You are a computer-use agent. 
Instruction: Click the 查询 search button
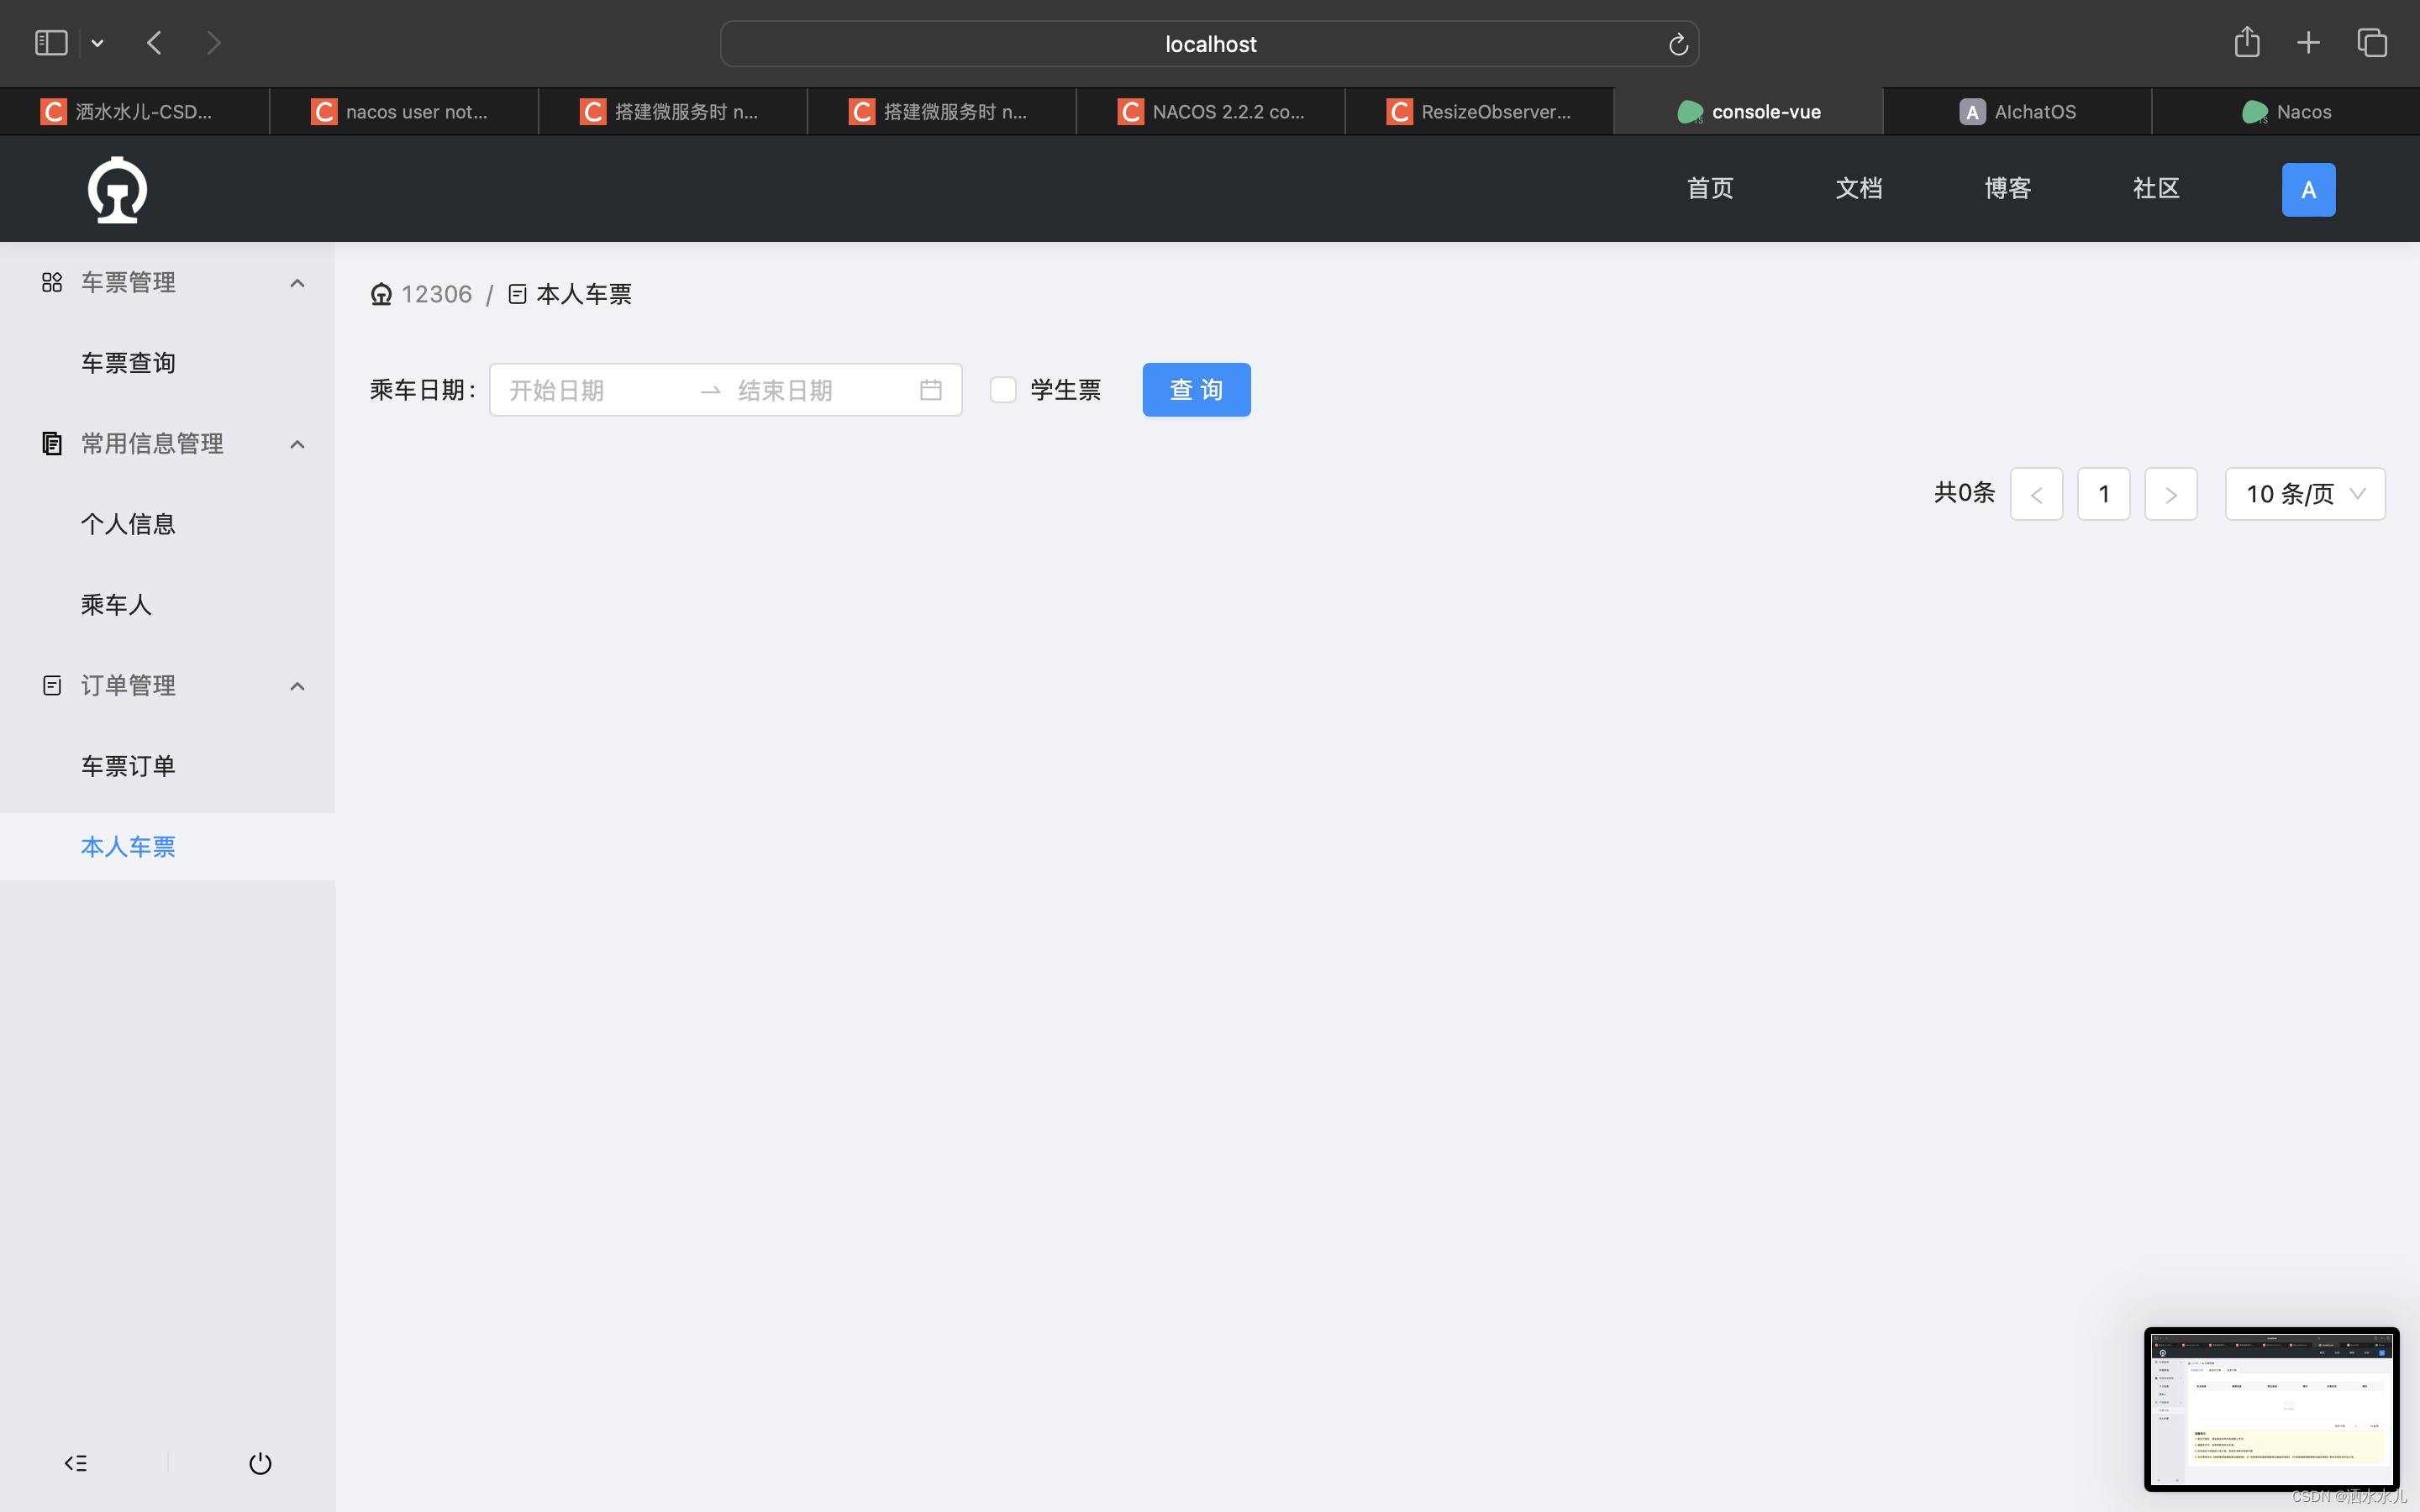tap(1196, 390)
